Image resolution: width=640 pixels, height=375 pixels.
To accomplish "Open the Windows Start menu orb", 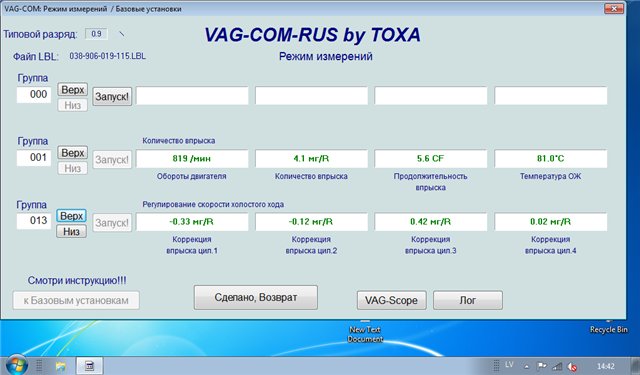I will point(15,365).
